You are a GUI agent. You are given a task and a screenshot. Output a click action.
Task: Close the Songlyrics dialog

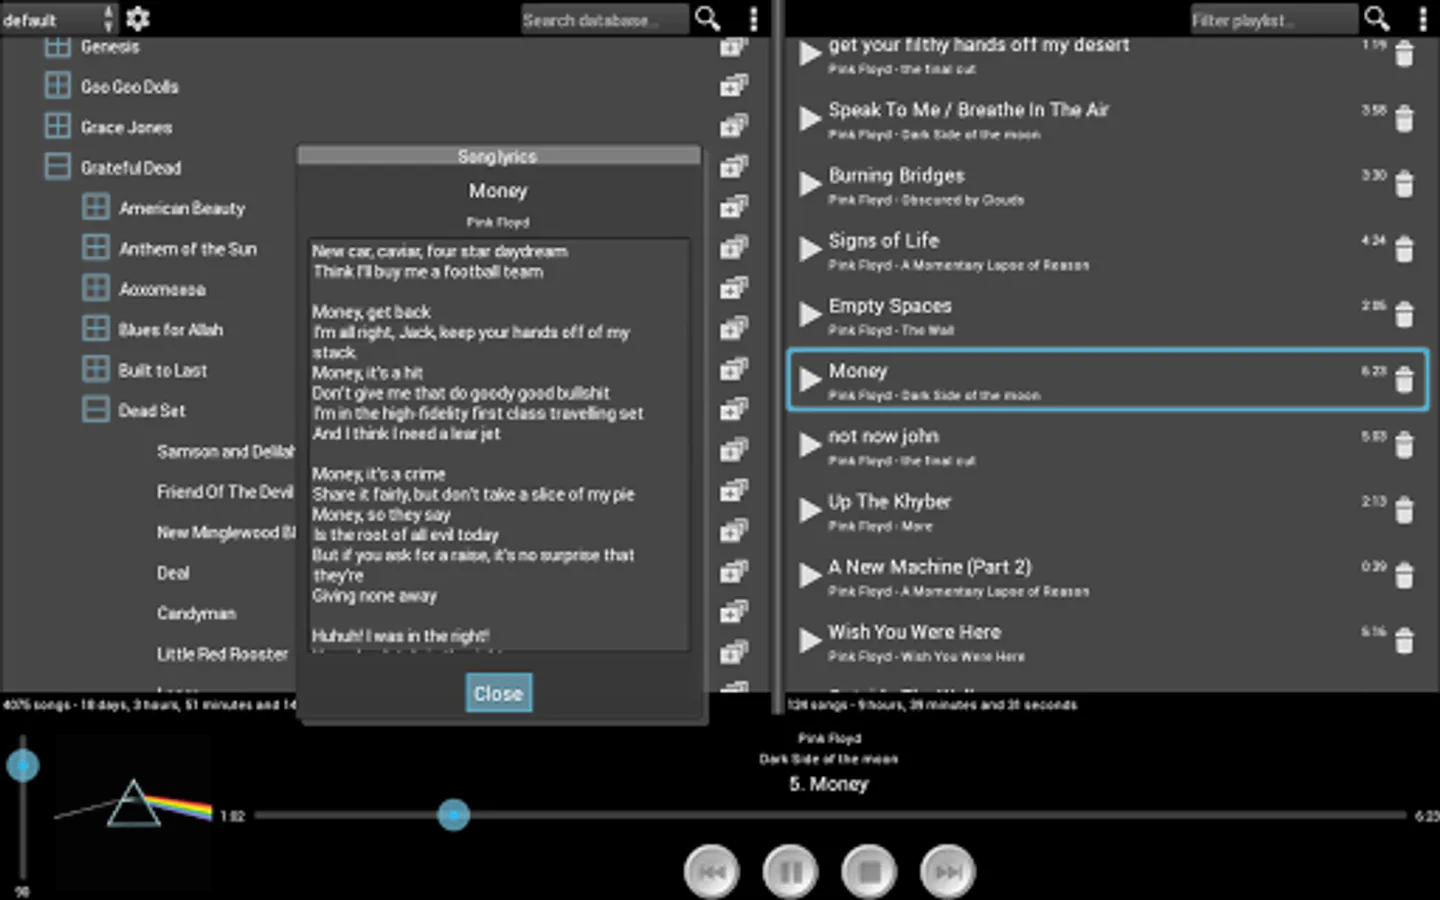(498, 693)
